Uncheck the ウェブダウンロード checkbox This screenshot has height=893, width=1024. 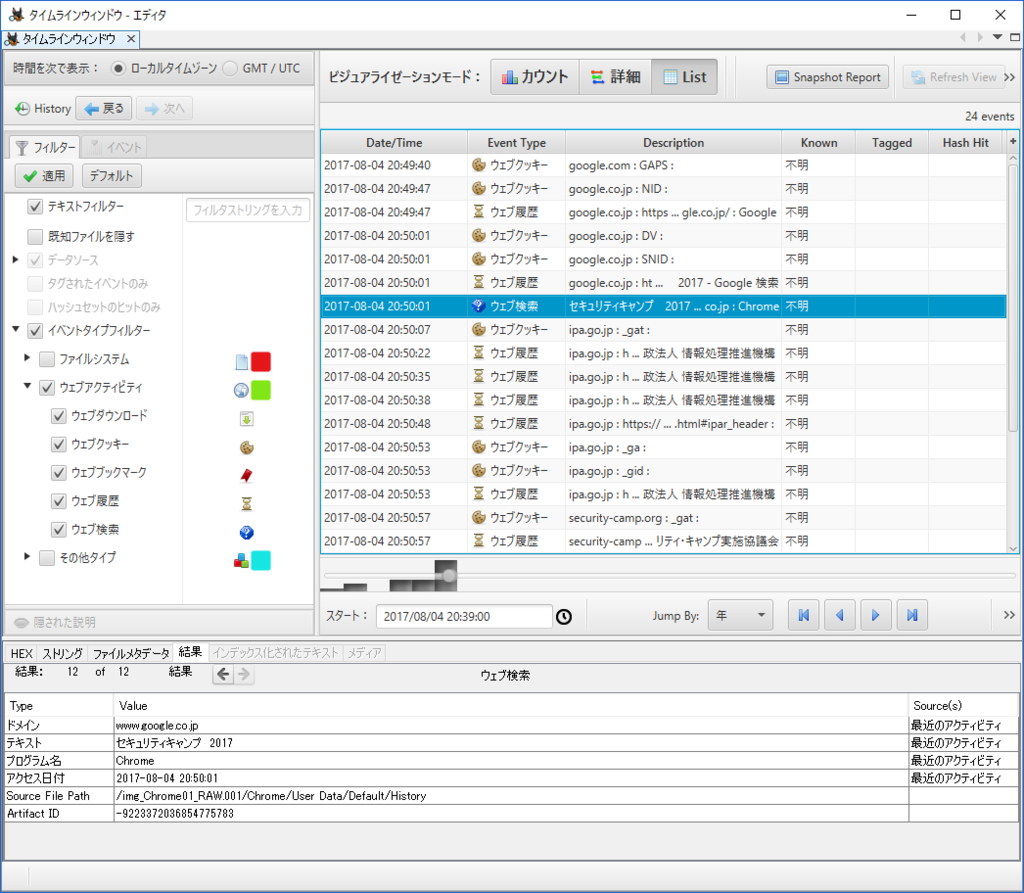click(59, 415)
